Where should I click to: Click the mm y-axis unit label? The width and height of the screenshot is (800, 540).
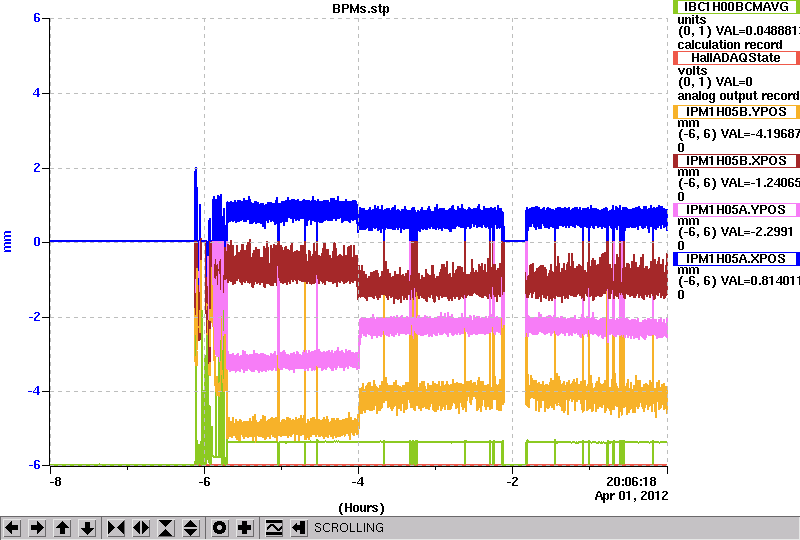click(7, 241)
